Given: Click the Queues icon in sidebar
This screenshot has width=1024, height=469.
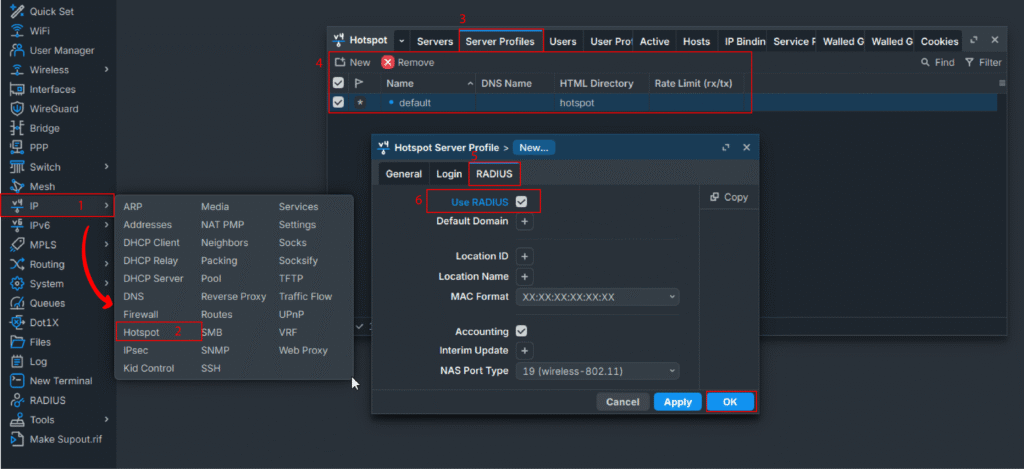Looking at the screenshot, I should click(18, 303).
